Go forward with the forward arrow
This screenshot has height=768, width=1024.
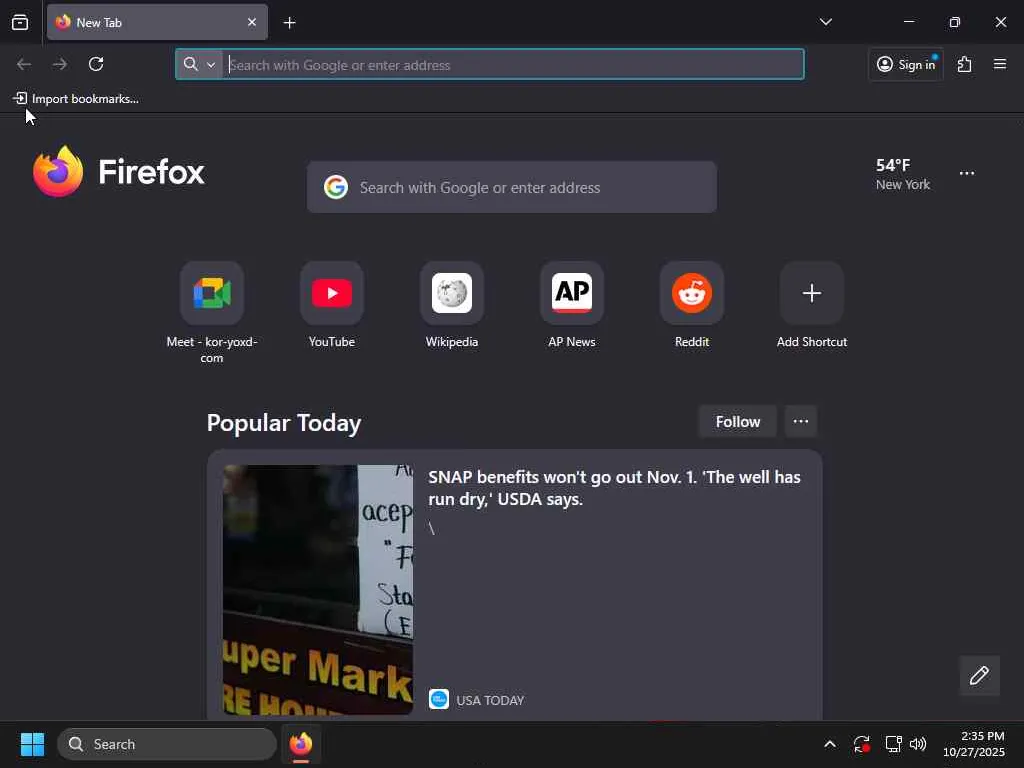(x=60, y=64)
